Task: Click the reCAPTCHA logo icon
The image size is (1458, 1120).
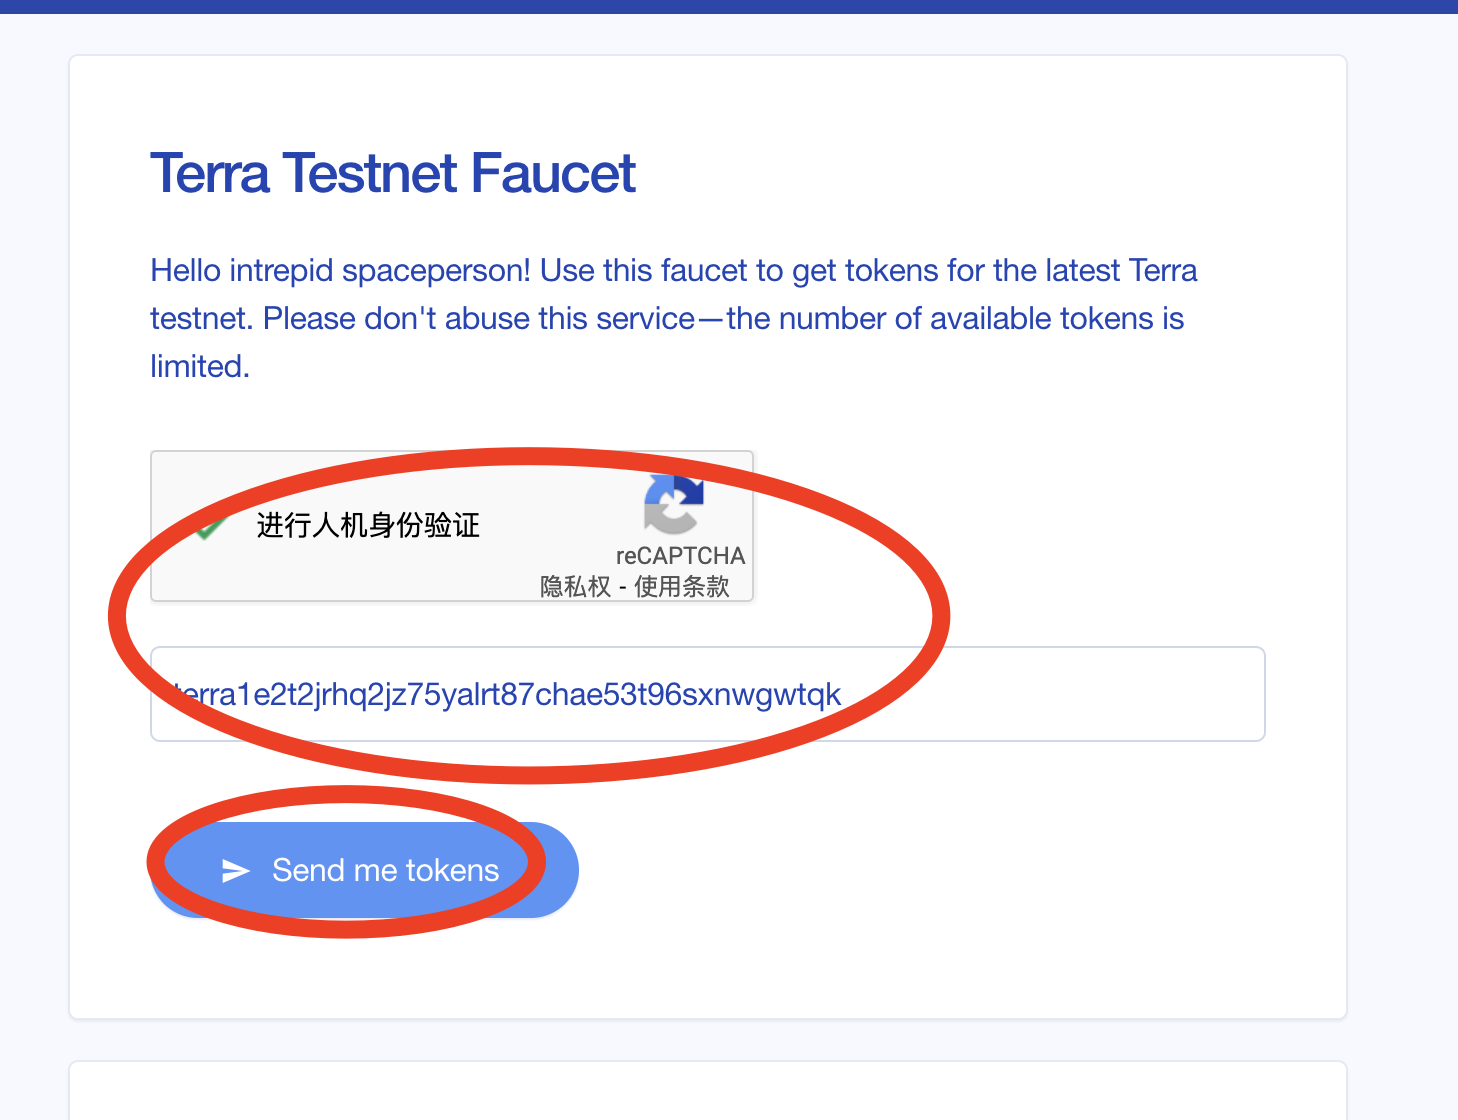Action: tap(673, 503)
